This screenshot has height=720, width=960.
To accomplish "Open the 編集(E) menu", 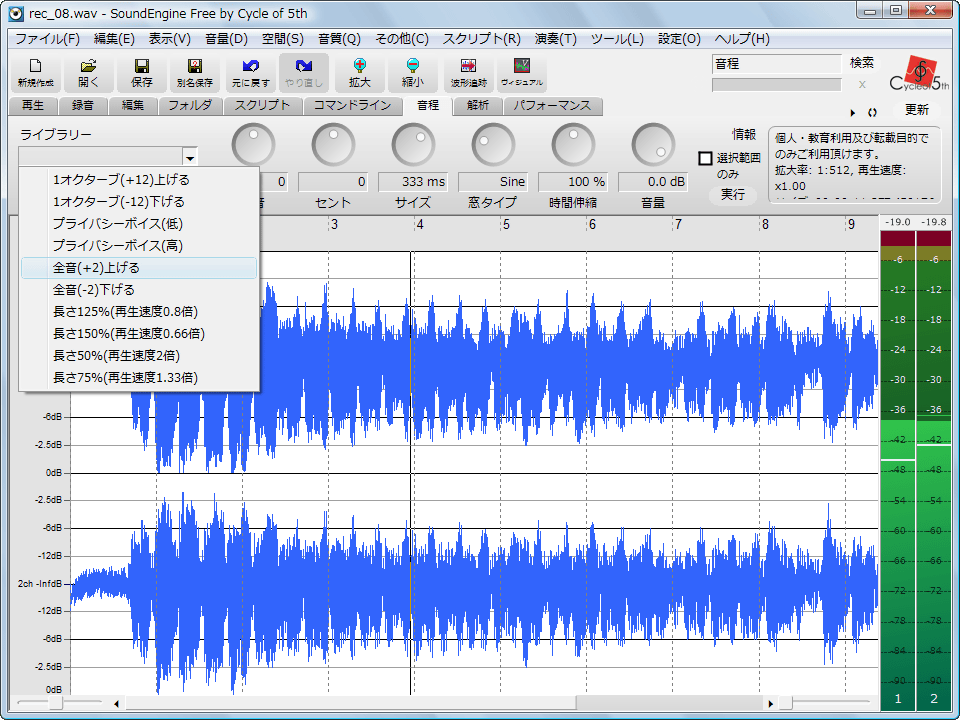I will point(114,39).
